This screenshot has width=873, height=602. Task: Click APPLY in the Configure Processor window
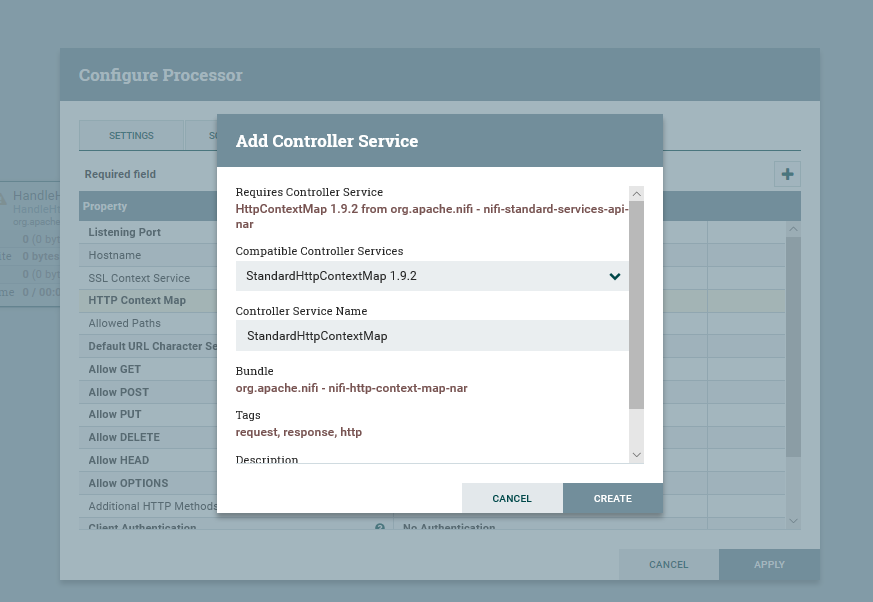click(769, 565)
